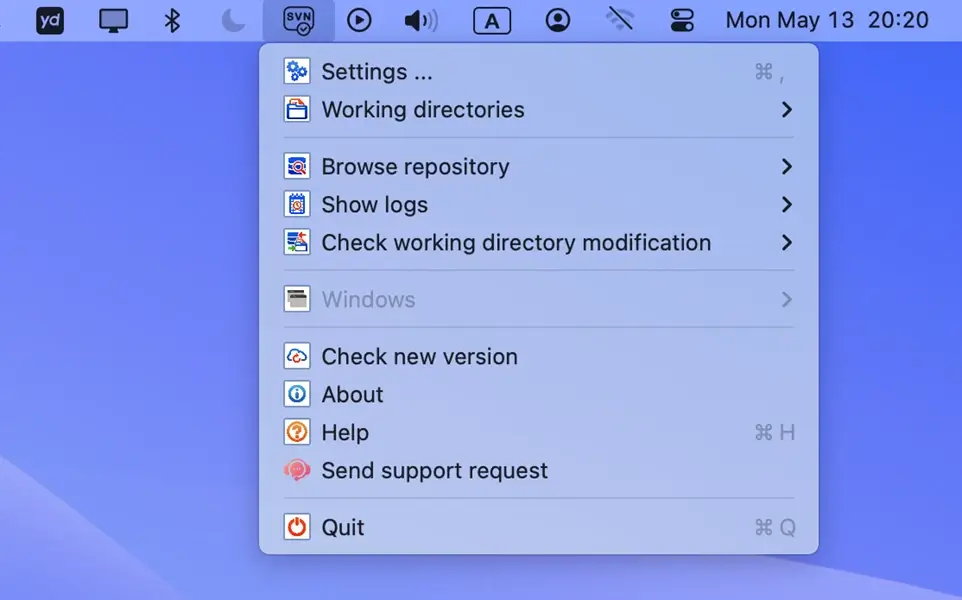Open Settings ... menu entry
This screenshot has width=962, height=600.
point(539,72)
